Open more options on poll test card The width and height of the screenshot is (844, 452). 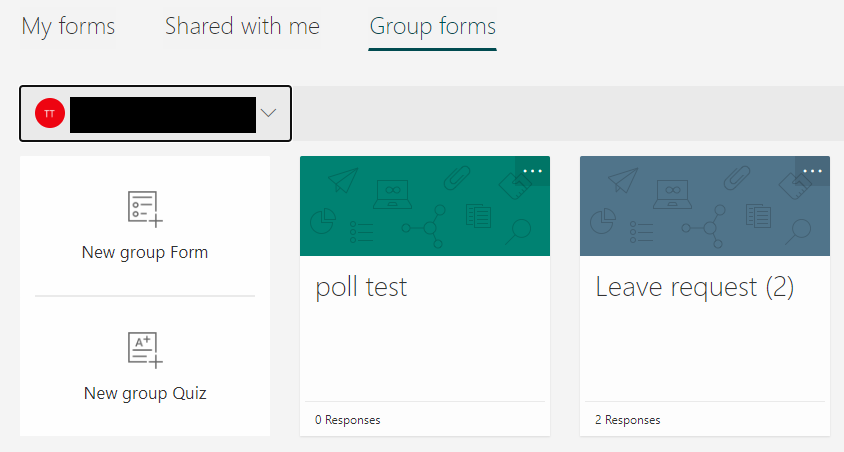pyautogui.click(x=532, y=171)
